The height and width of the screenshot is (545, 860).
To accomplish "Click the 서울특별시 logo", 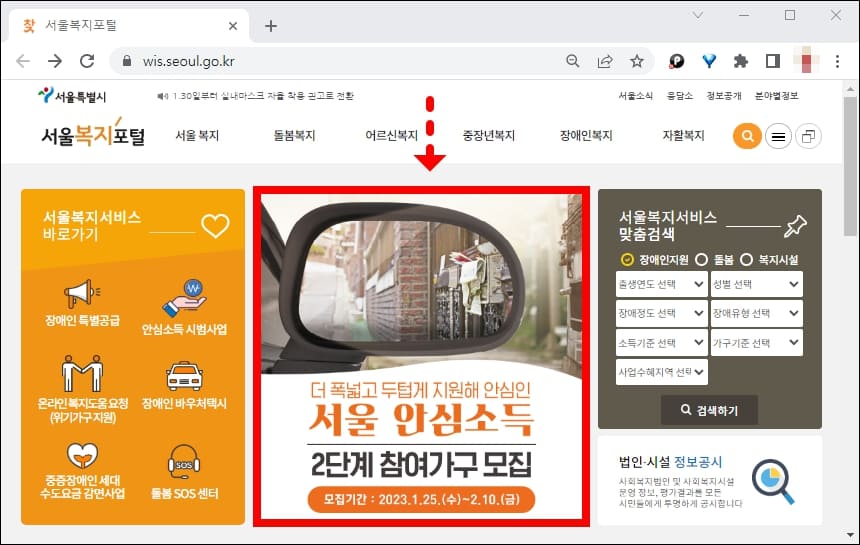I will click(x=71, y=96).
